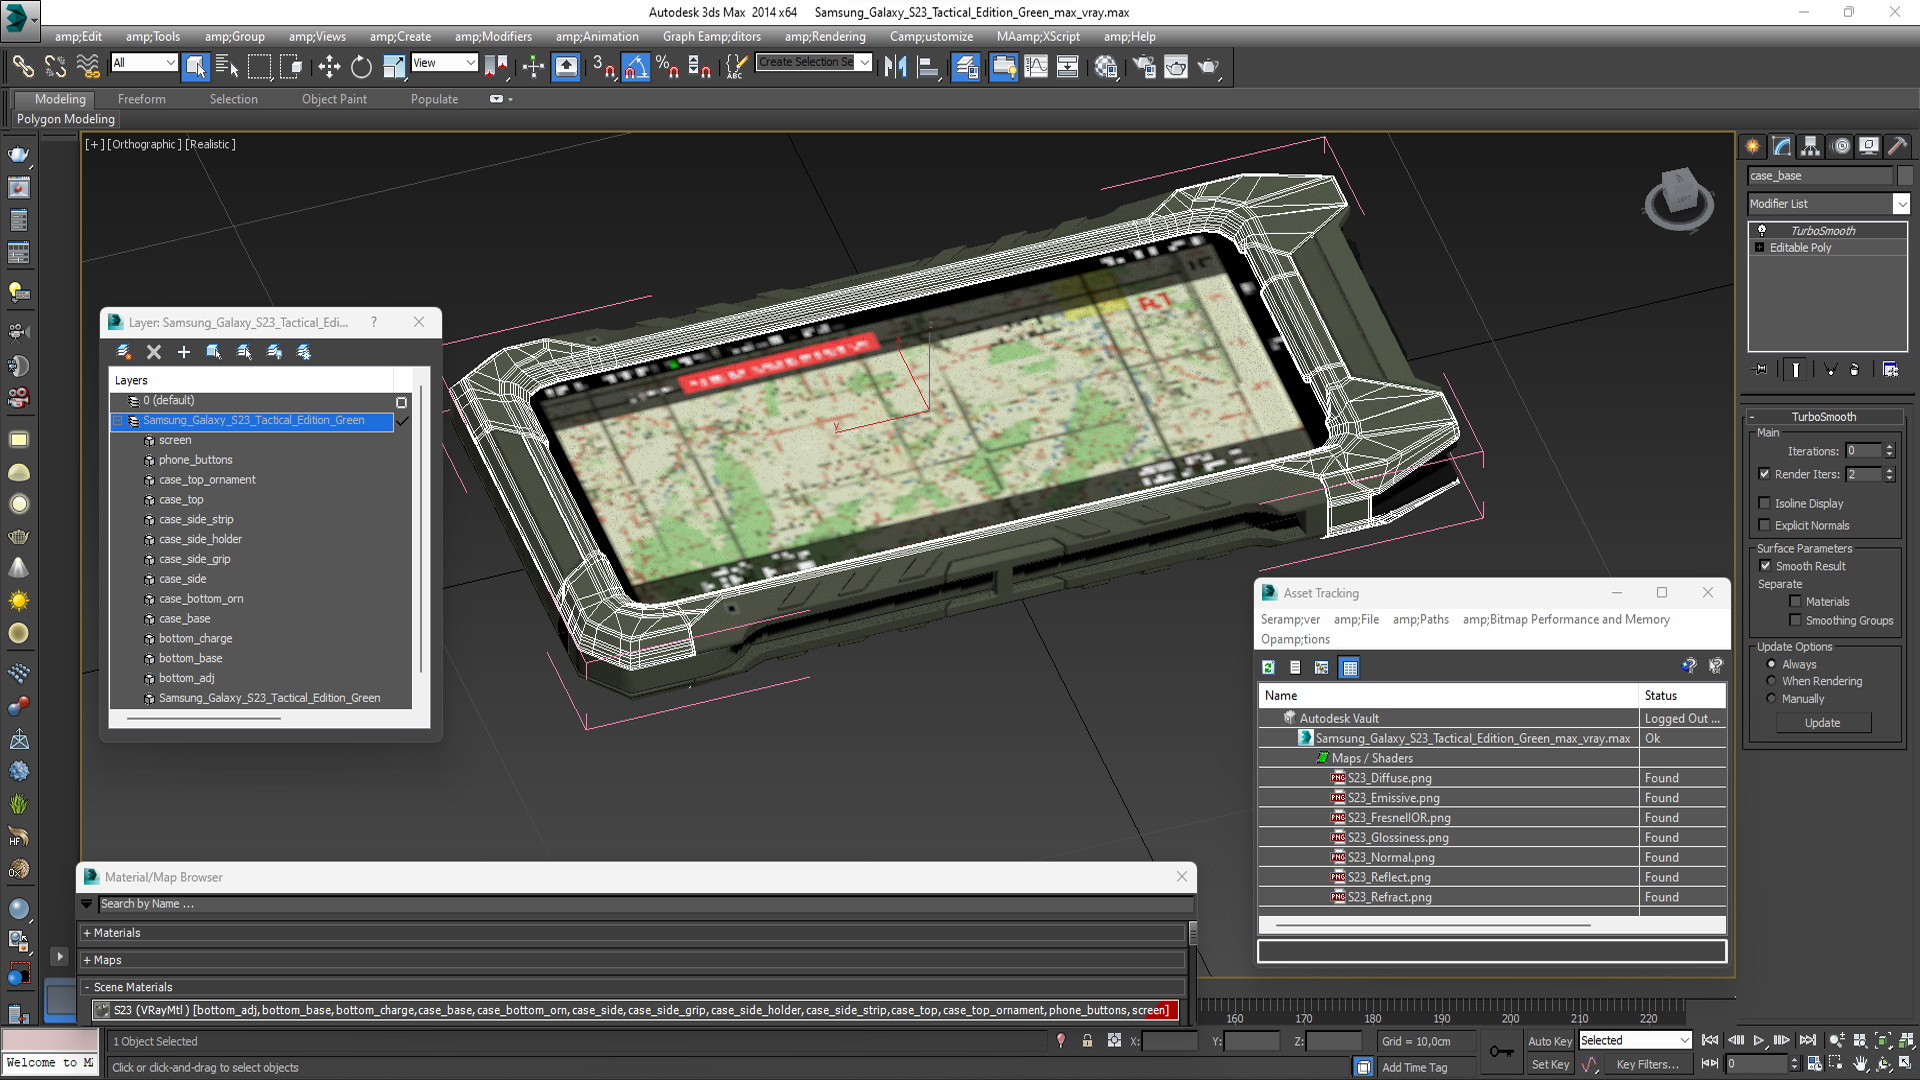Switch to the Freeform ribbon tab
Viewport: 1920px width, 1080px height.
(x=142, y=99)
